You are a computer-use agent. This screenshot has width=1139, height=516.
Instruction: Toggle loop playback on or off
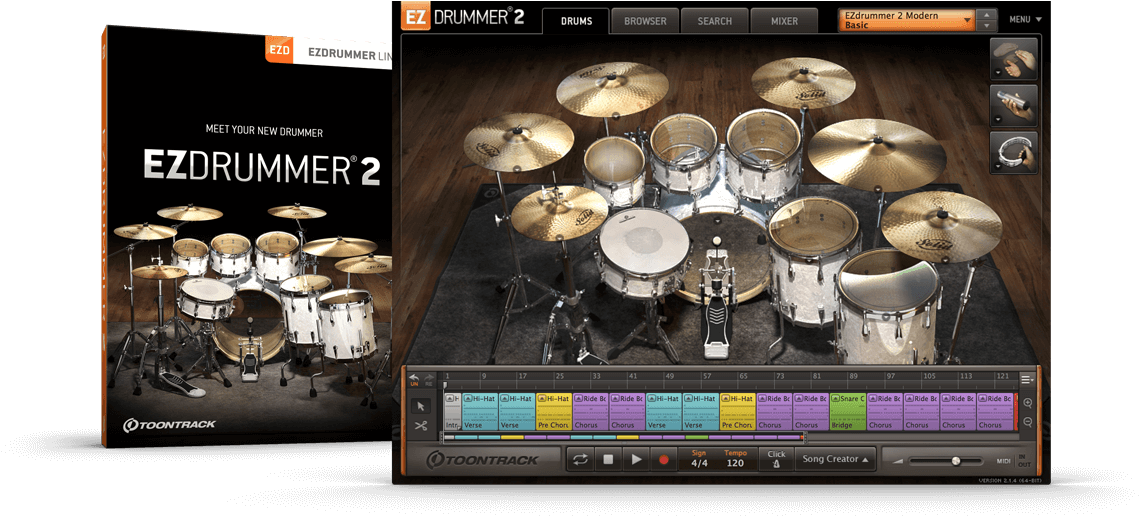580,460
